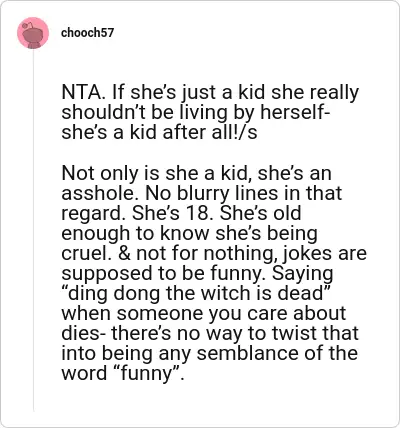Collapse the comment via the vertical thread line

[33, 230]
